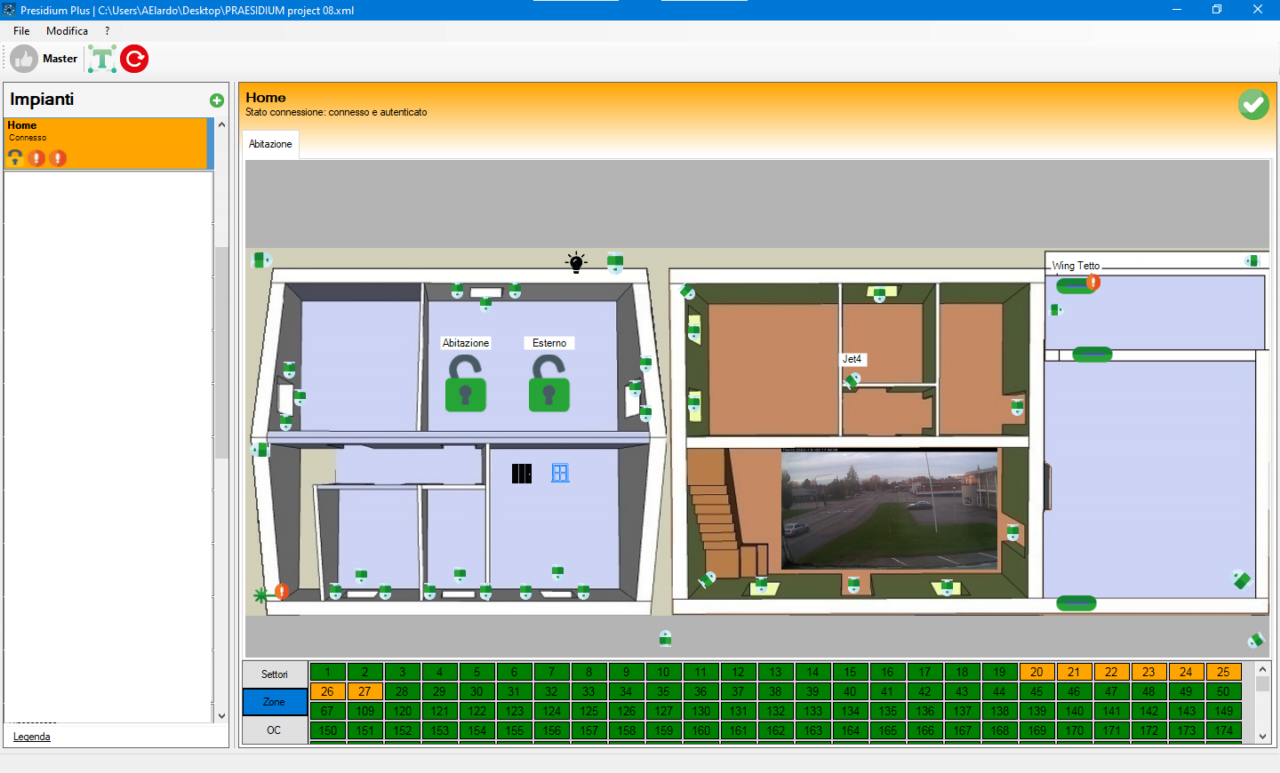Viewport: 1280px width, 773px height.
Task: Click the Master thumbs-up icon
Action: (24, 59)
